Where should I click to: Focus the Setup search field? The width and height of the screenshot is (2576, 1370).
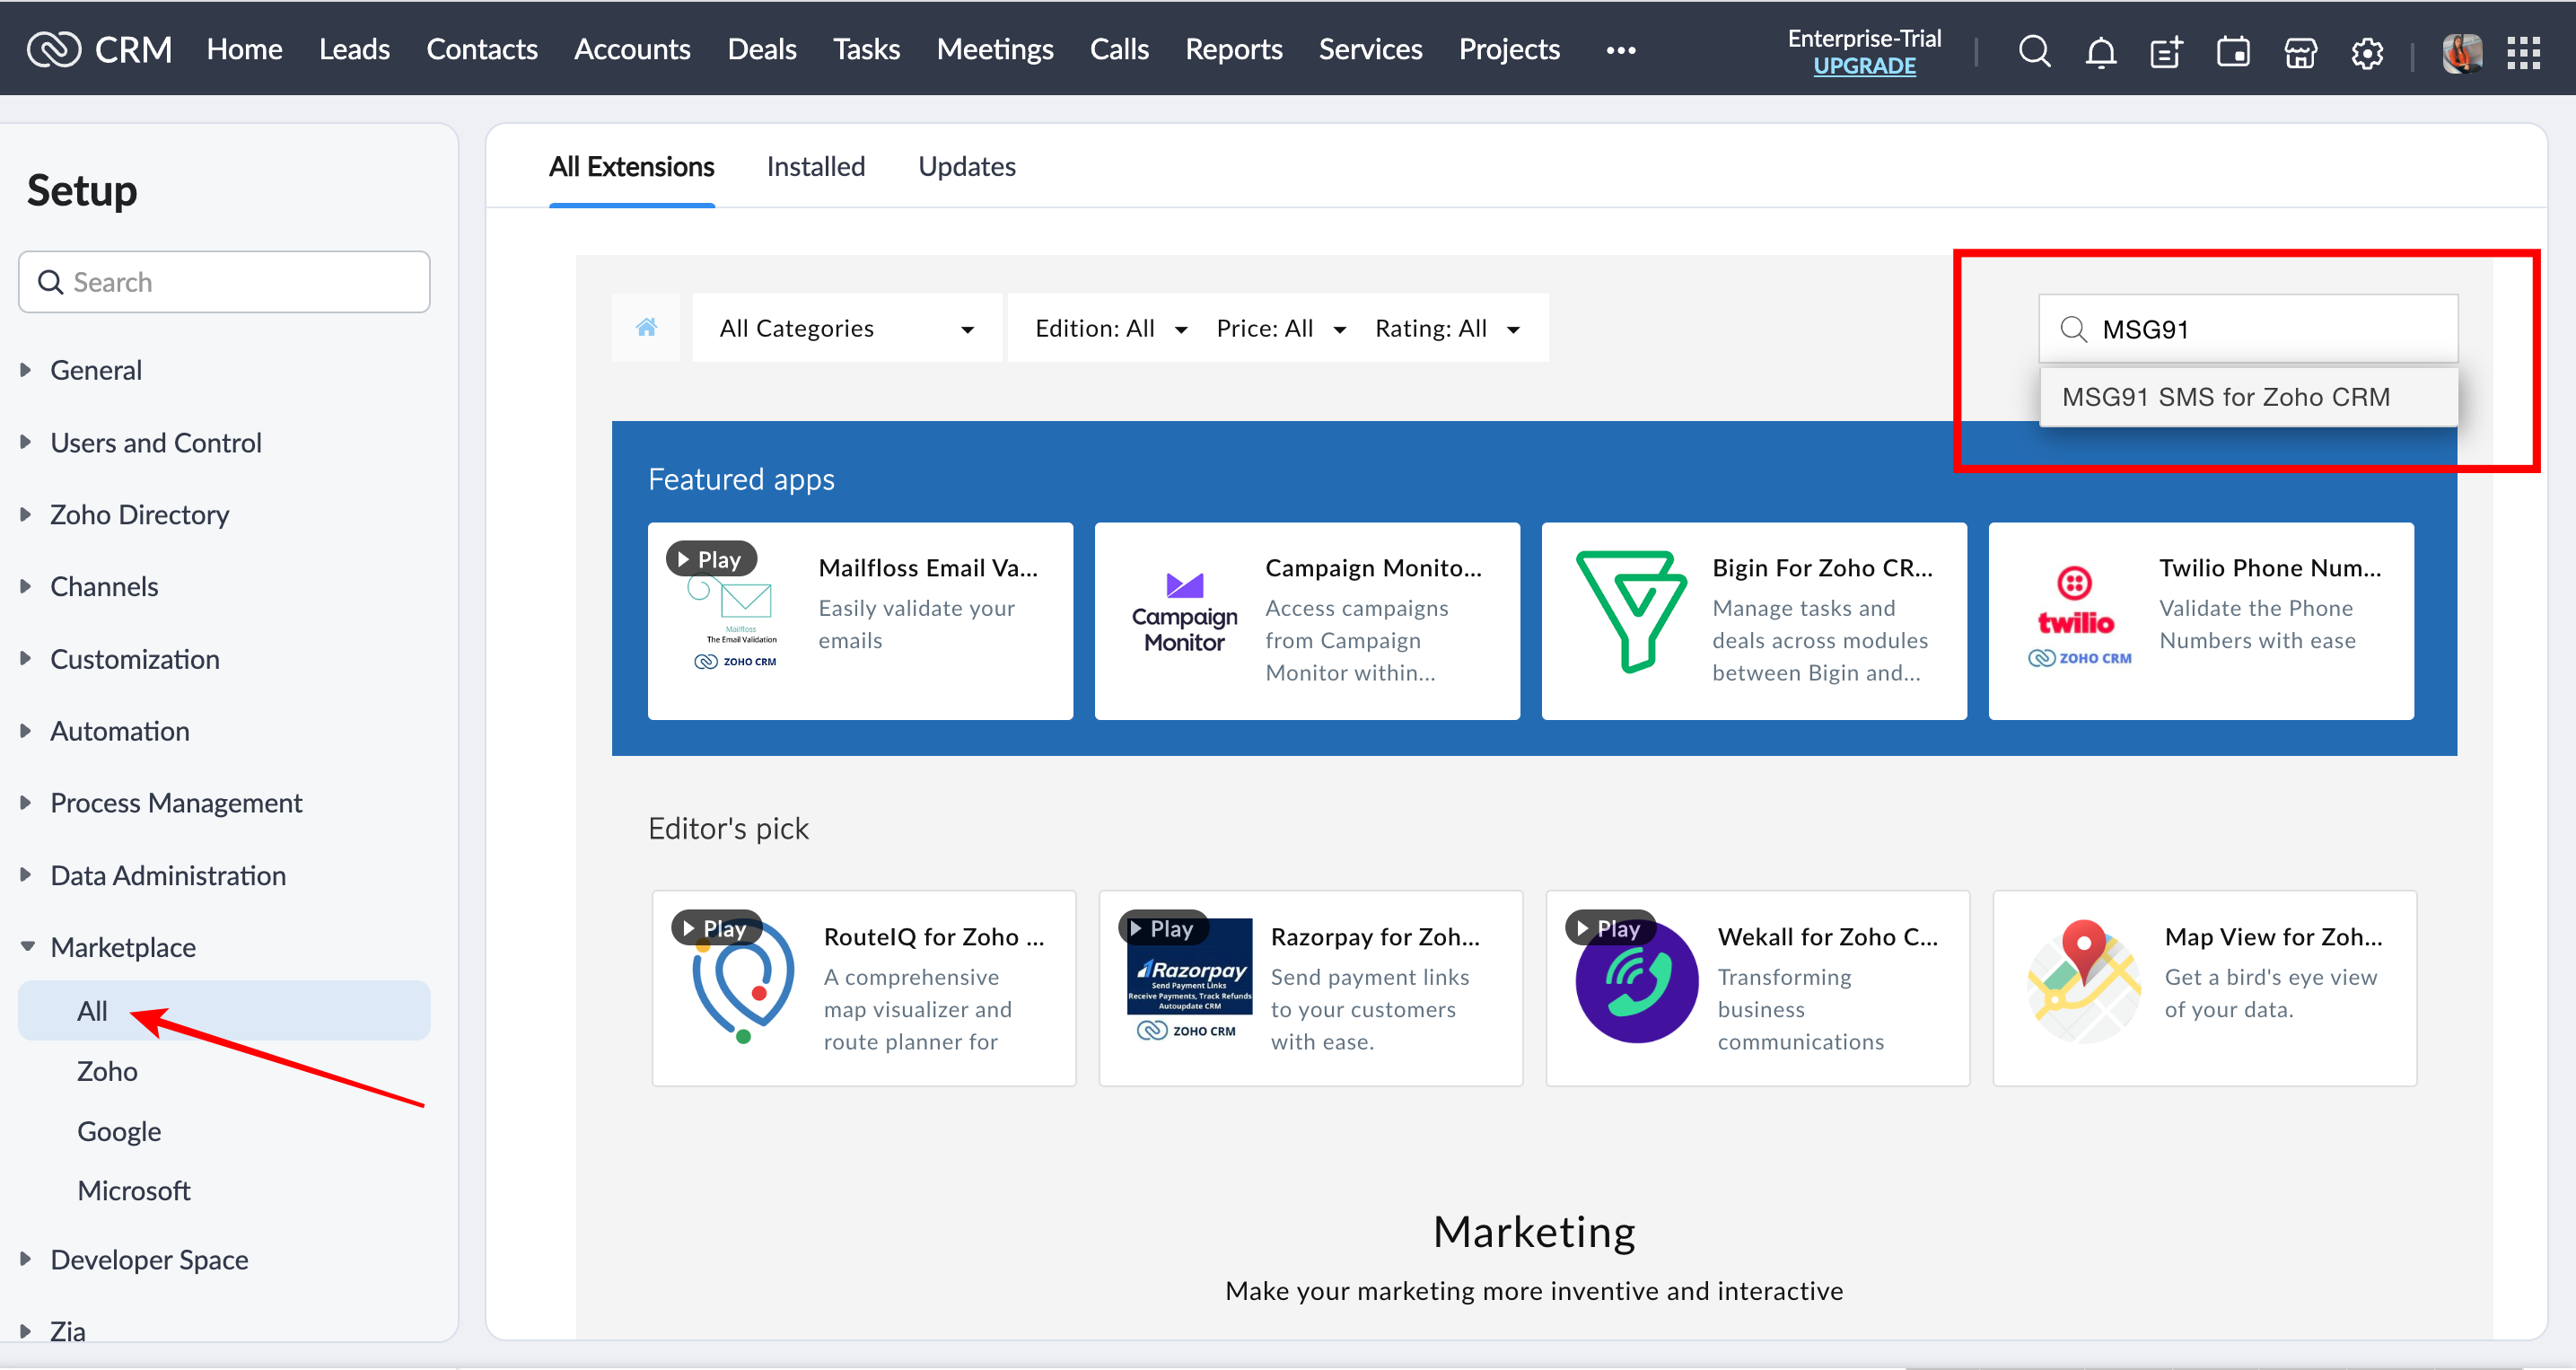tap(224, 282)
